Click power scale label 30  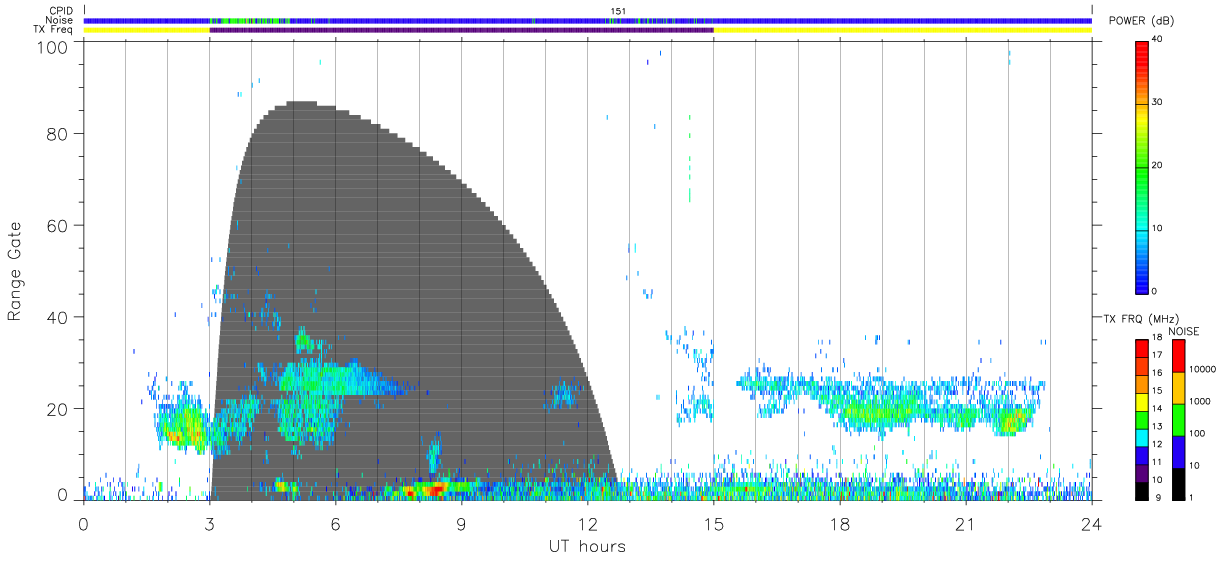tap(1159, 102)
